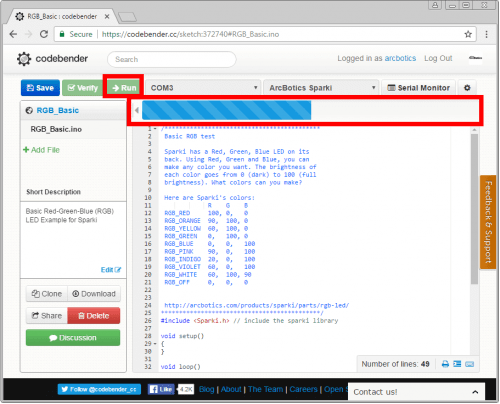Bookmark this page with the star icon
Image resolution: width=500 pixels, height=404 pixels.
(x=468, y=34)
